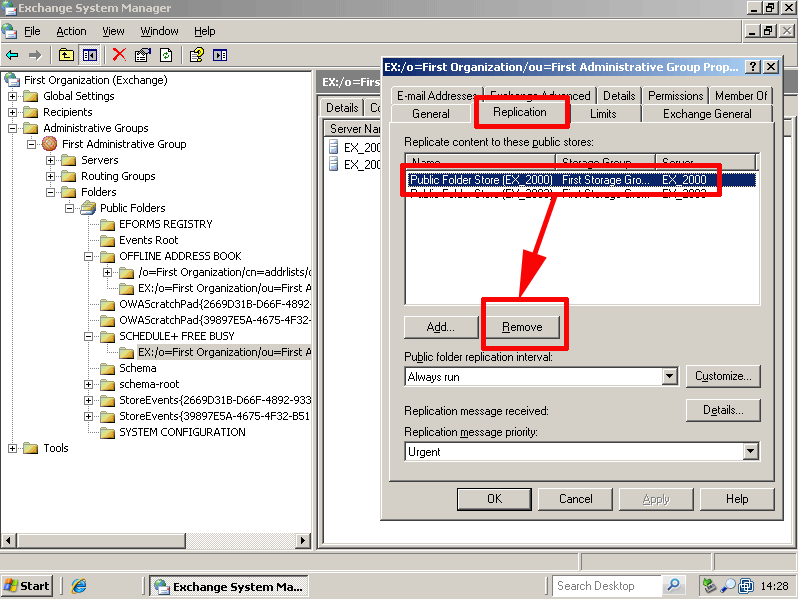Viewport: 798px width, 599px height.
Task: Open the File menu
Action: 32,31
